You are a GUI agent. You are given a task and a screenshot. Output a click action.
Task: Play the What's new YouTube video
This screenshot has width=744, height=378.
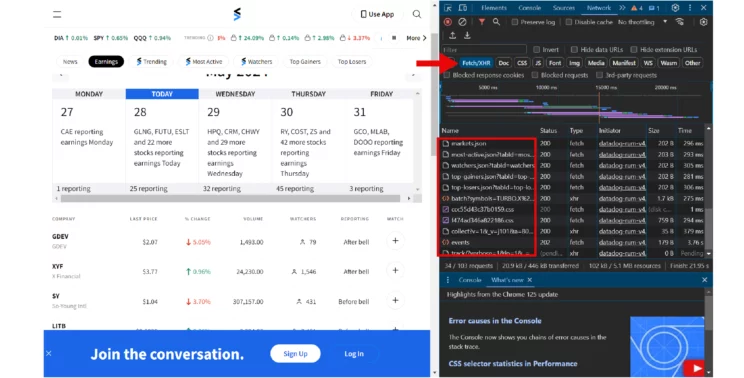pos(696,368)
